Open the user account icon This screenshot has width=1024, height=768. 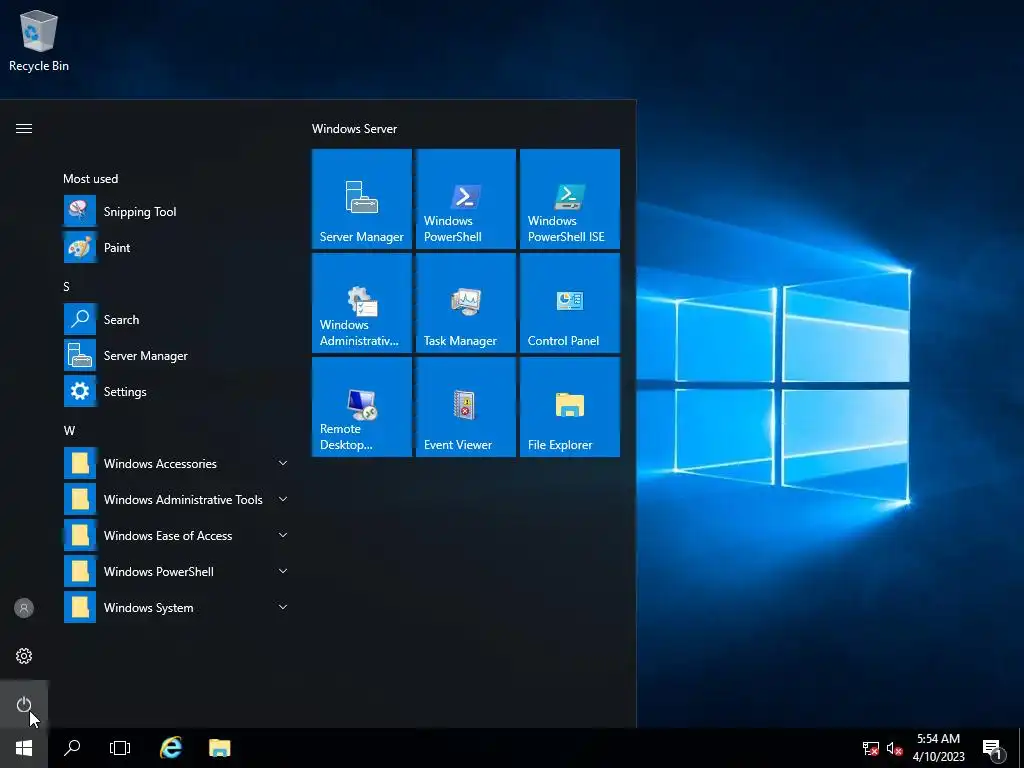(x=24, y=608)
